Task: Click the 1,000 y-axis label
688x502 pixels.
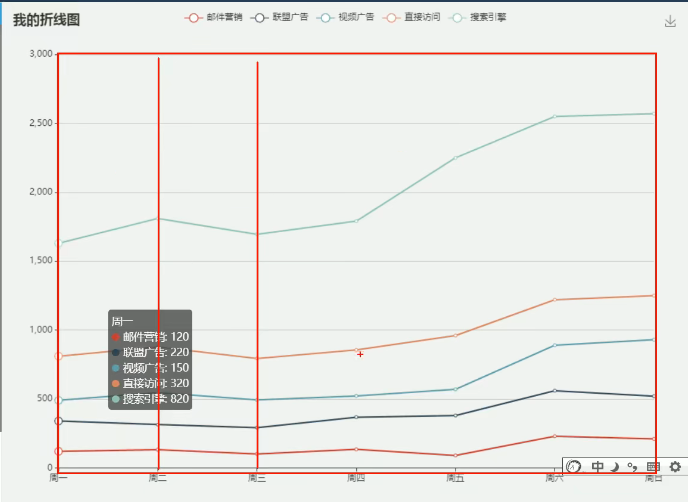Action: 41,330
